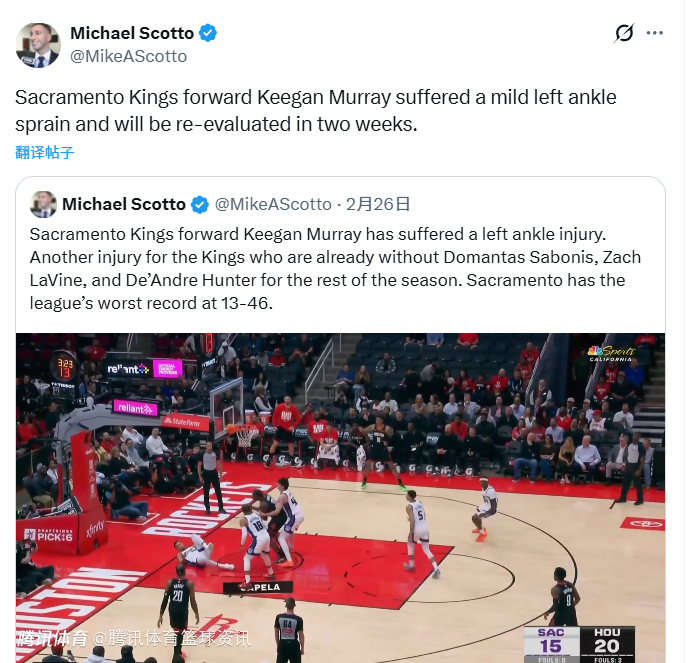
Task: Open the top @MikeAScotto handle
Action: [x=128, y=56]
